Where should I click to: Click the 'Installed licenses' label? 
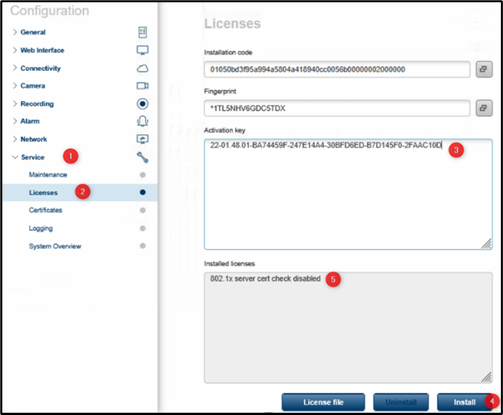point(229,264)
